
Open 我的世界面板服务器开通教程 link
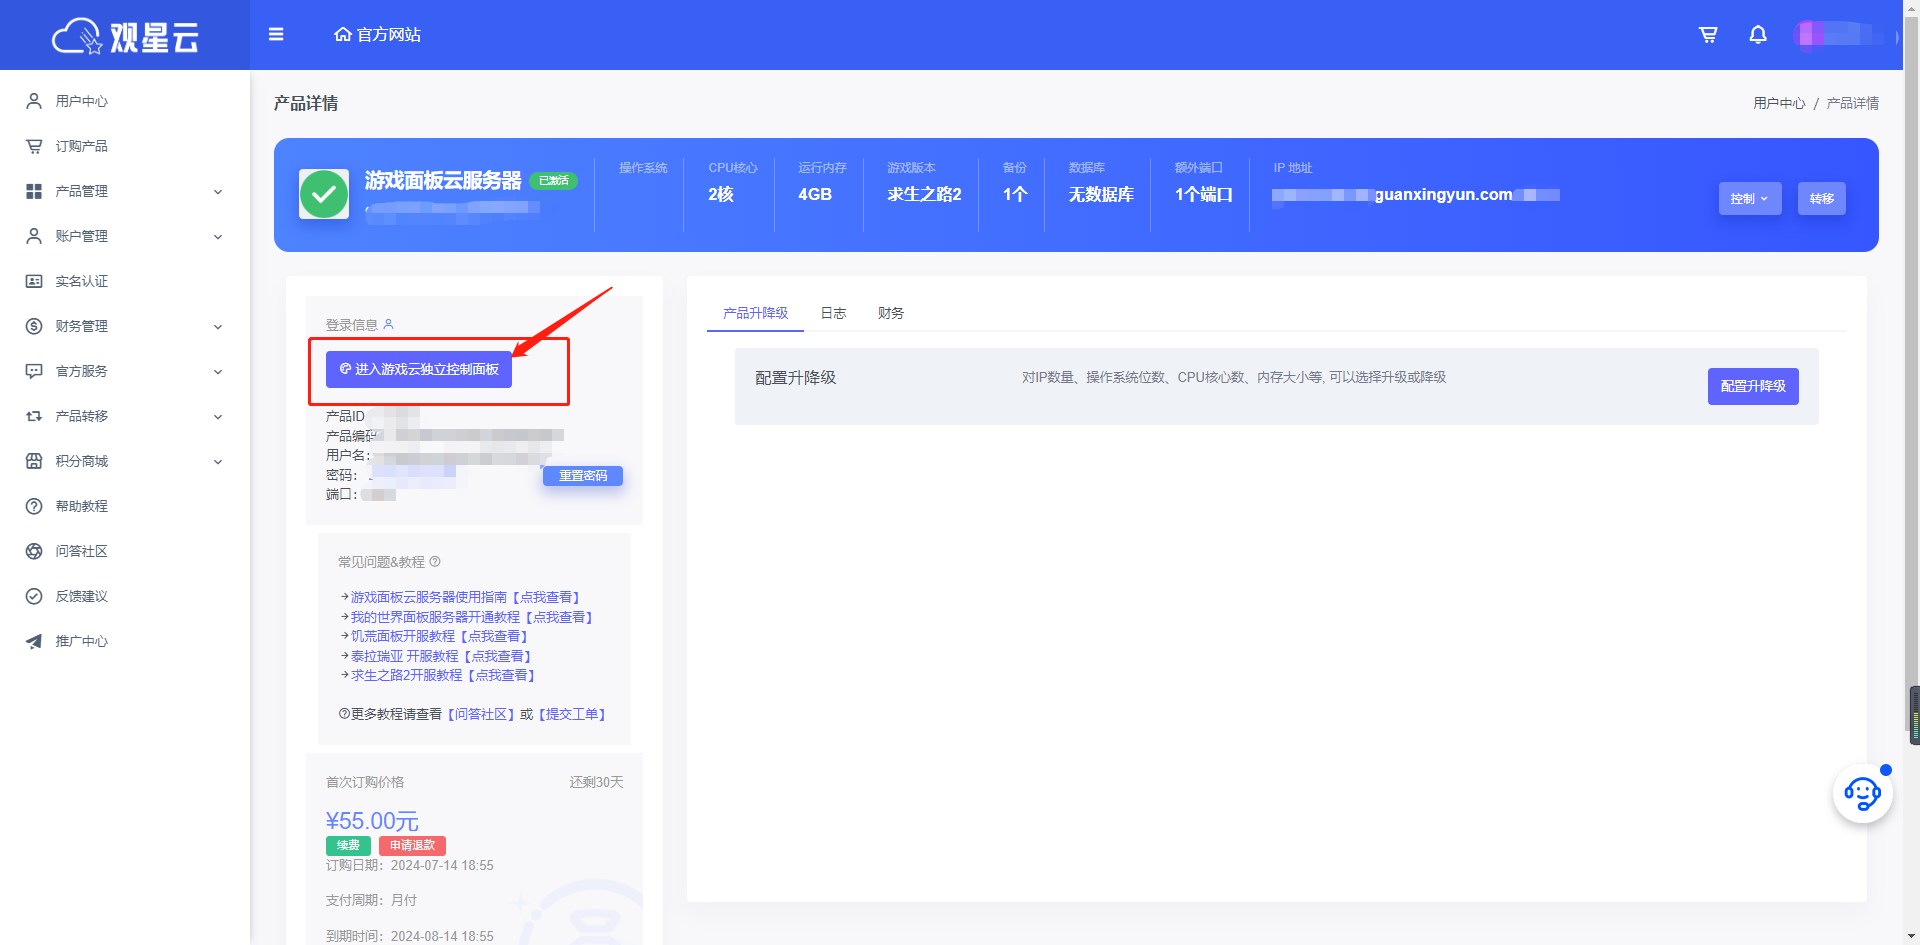tap(472, 617)
